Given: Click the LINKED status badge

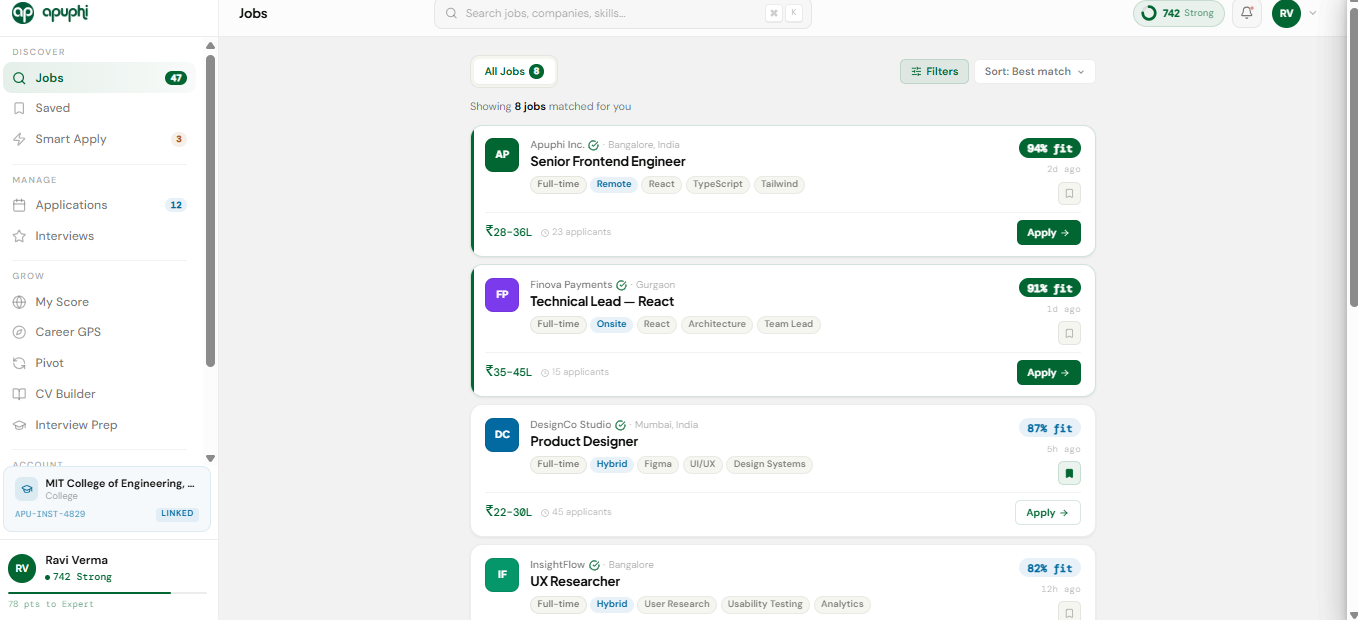Looking at the screenshot, I should tap(177, 514).
